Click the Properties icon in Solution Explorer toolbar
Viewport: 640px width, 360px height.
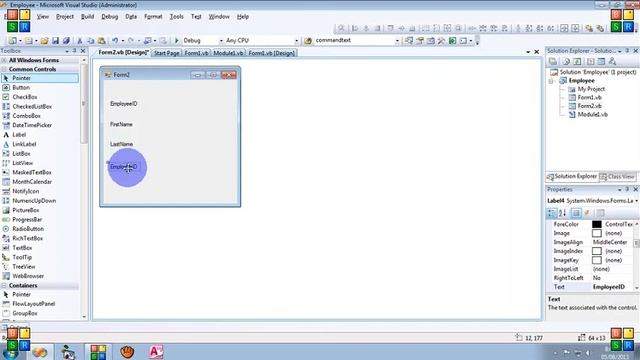(x=553, y=62)
